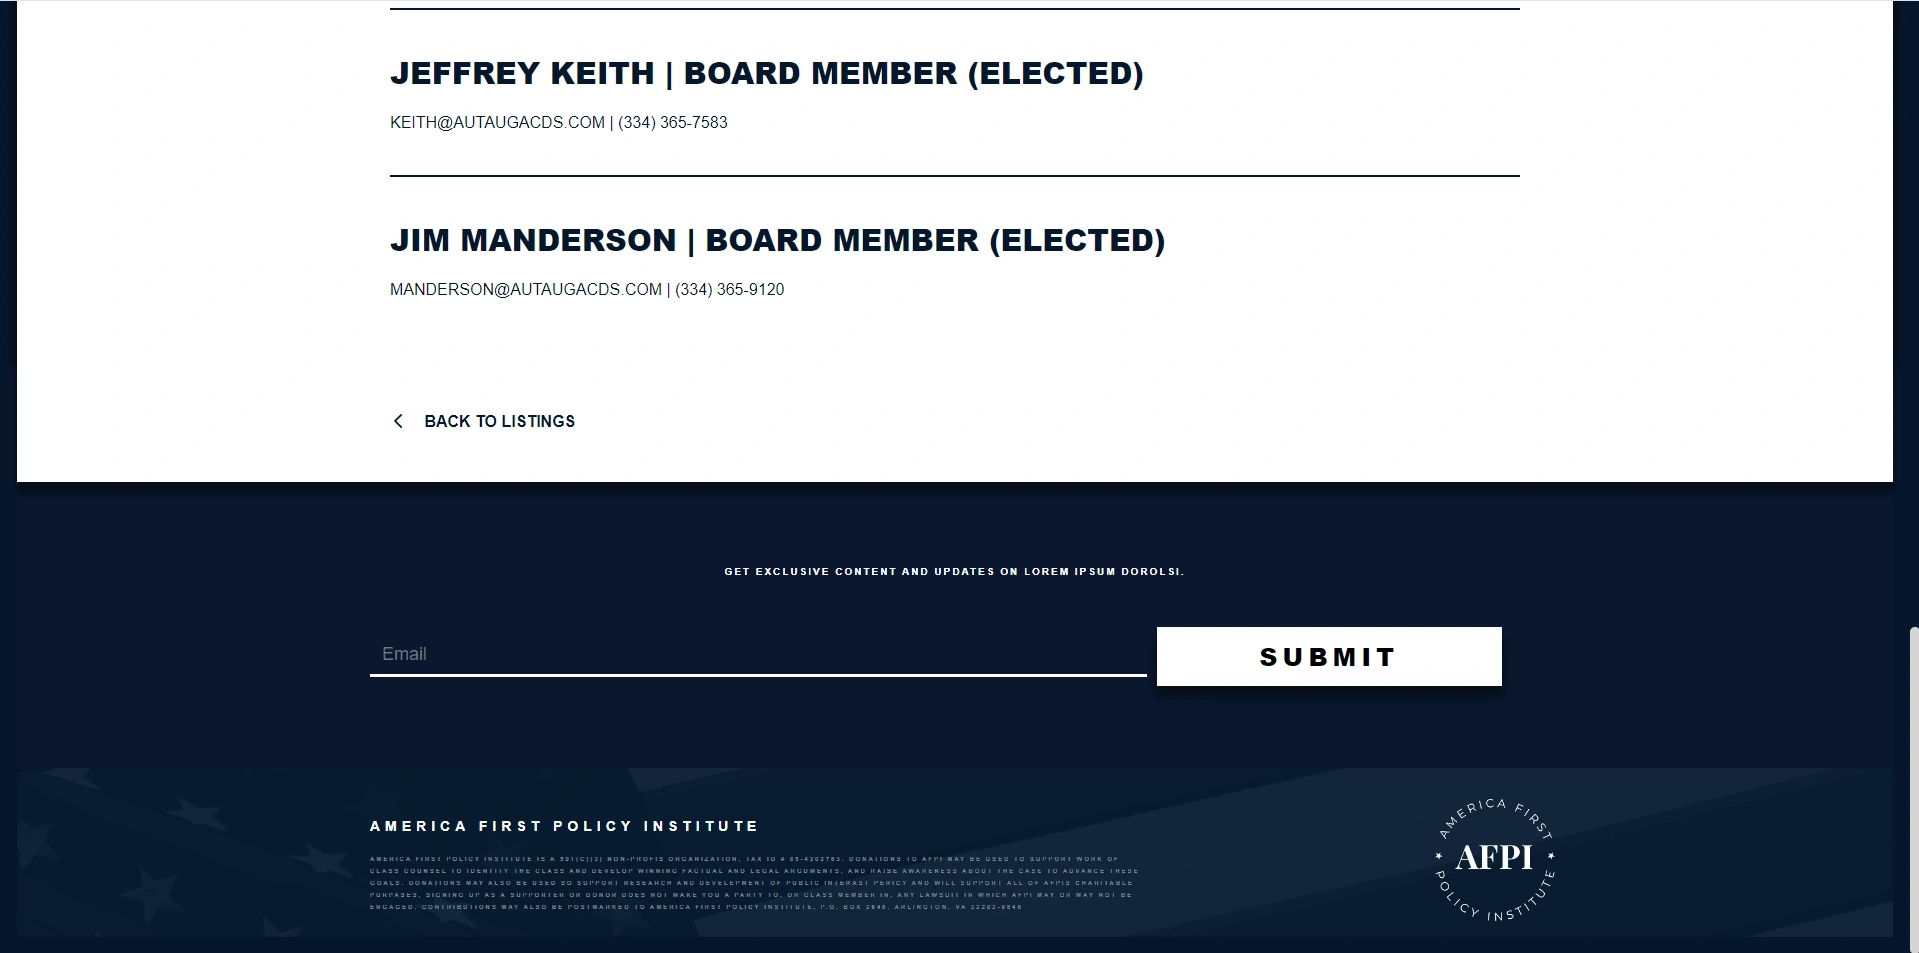Focus the Email newsletter input field

[x=757, y=654]
